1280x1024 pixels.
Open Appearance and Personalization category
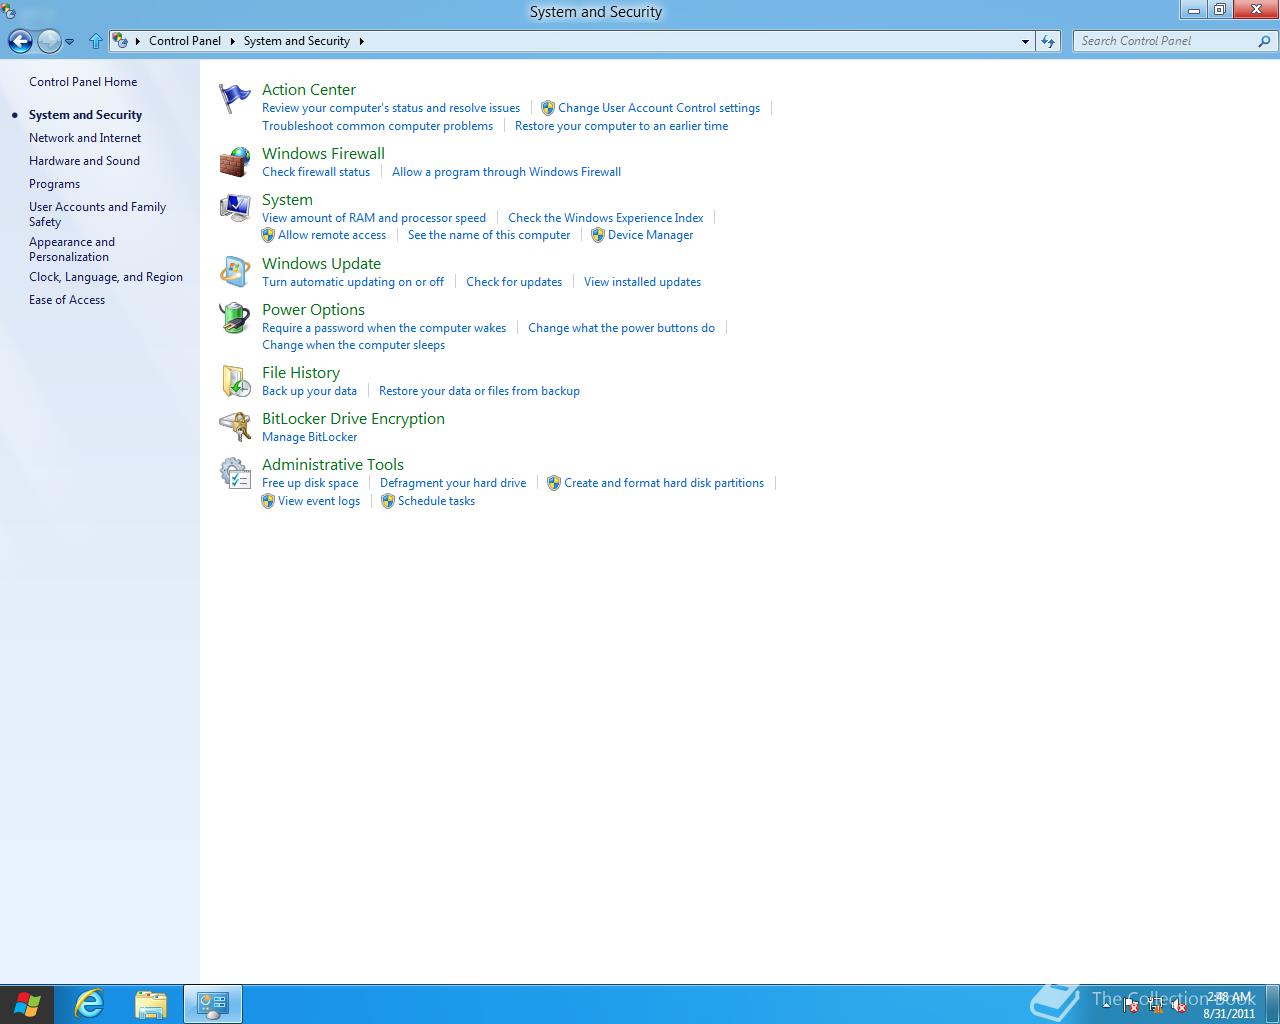[x=72, y=249]
